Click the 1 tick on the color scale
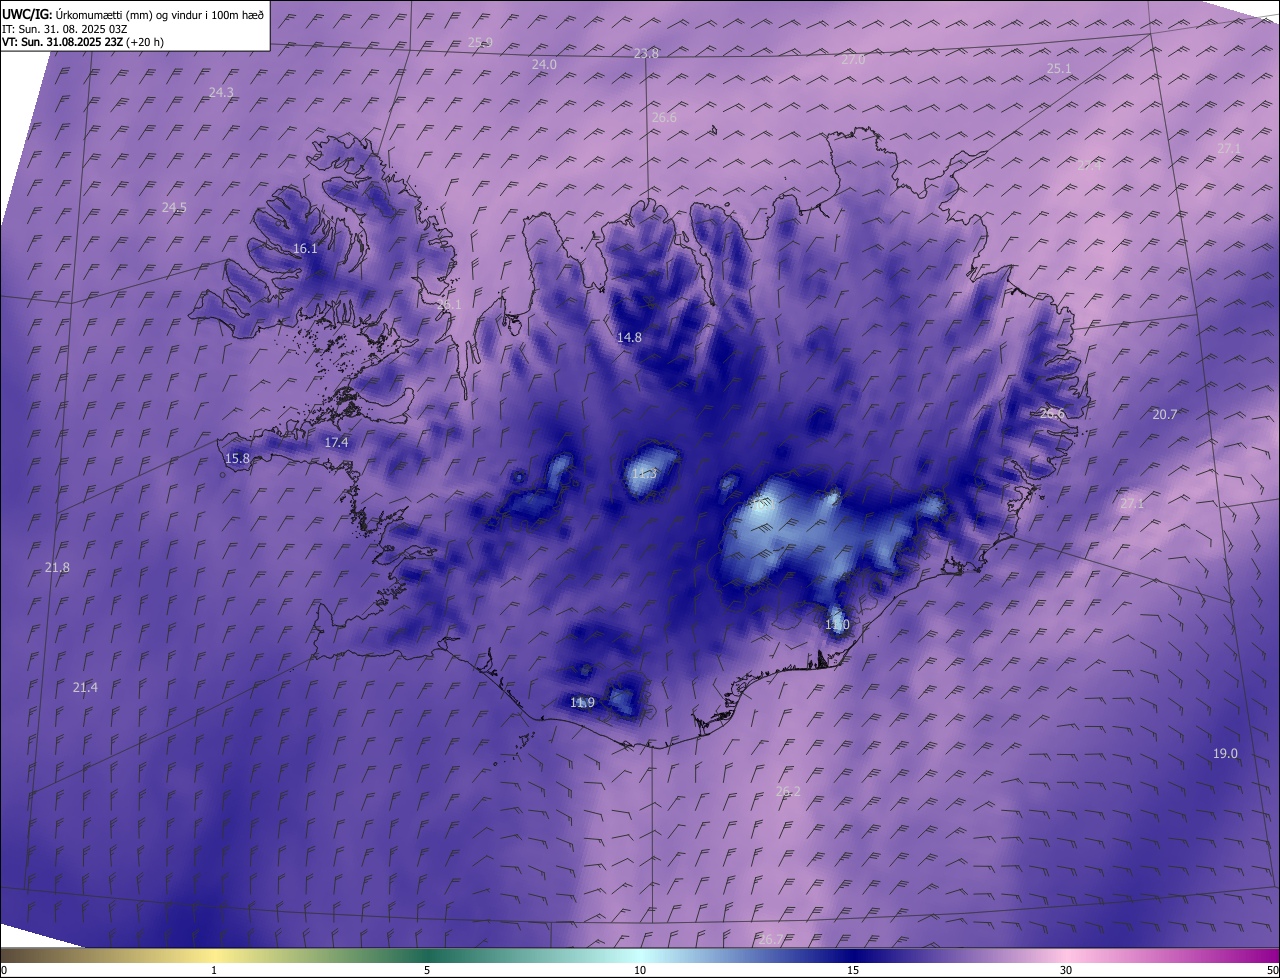The image size is (1280, 978). tap(214, 970)
